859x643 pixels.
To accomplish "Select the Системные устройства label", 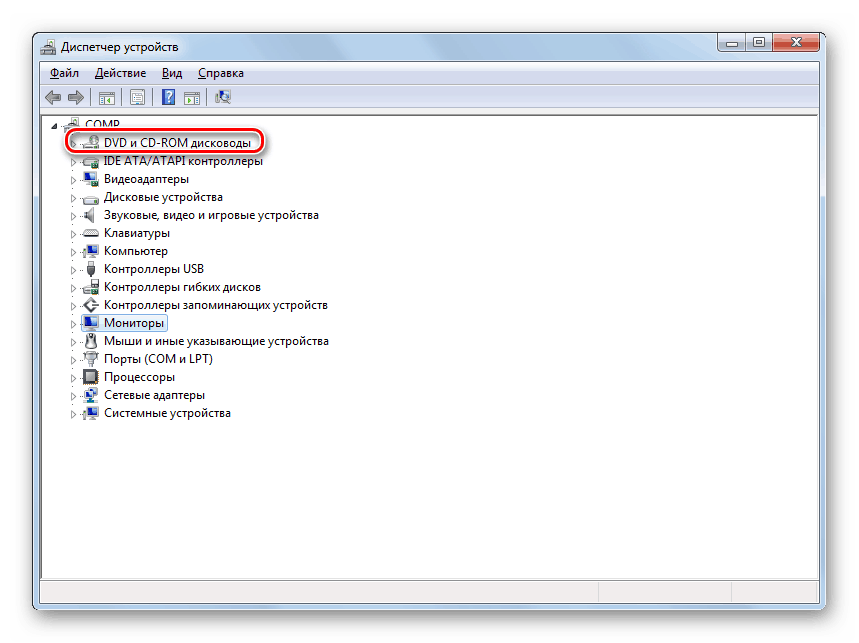I will point(168,413).
